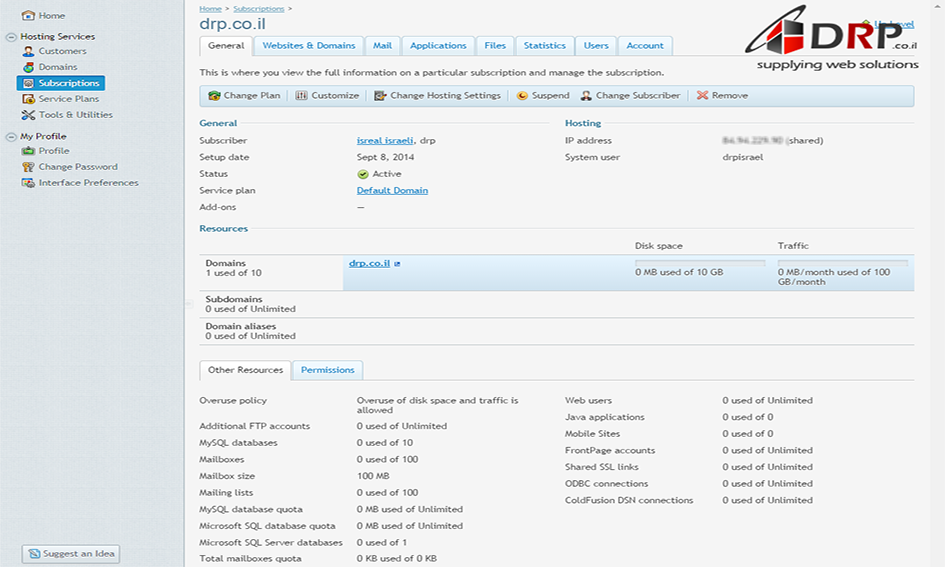945x567 pixels.
Task: Collapse the My Profile section
Action: 11,136
